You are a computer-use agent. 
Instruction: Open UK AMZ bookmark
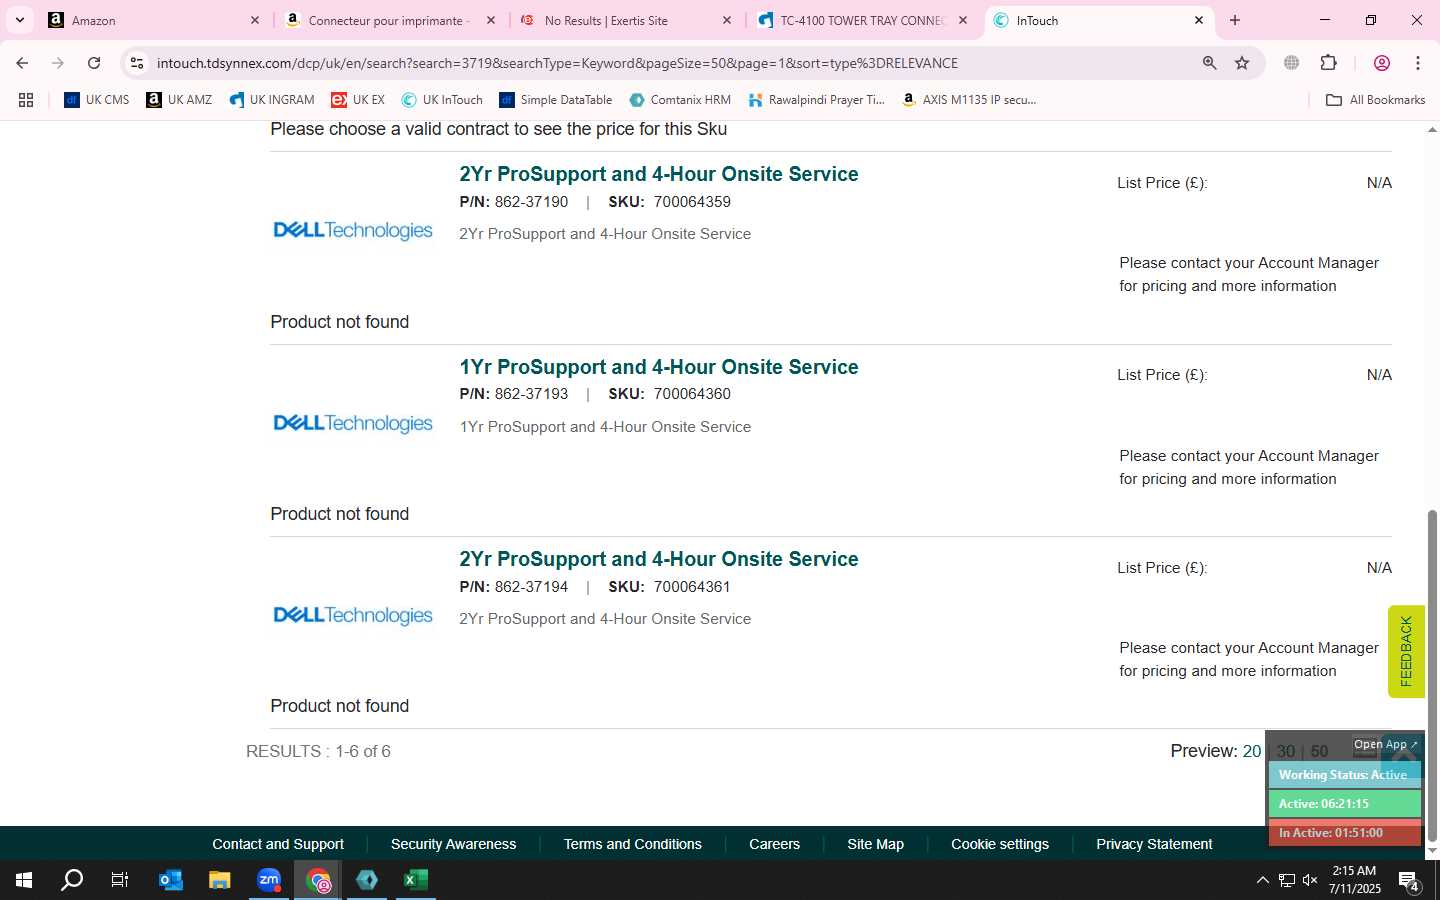click(180, 100)
